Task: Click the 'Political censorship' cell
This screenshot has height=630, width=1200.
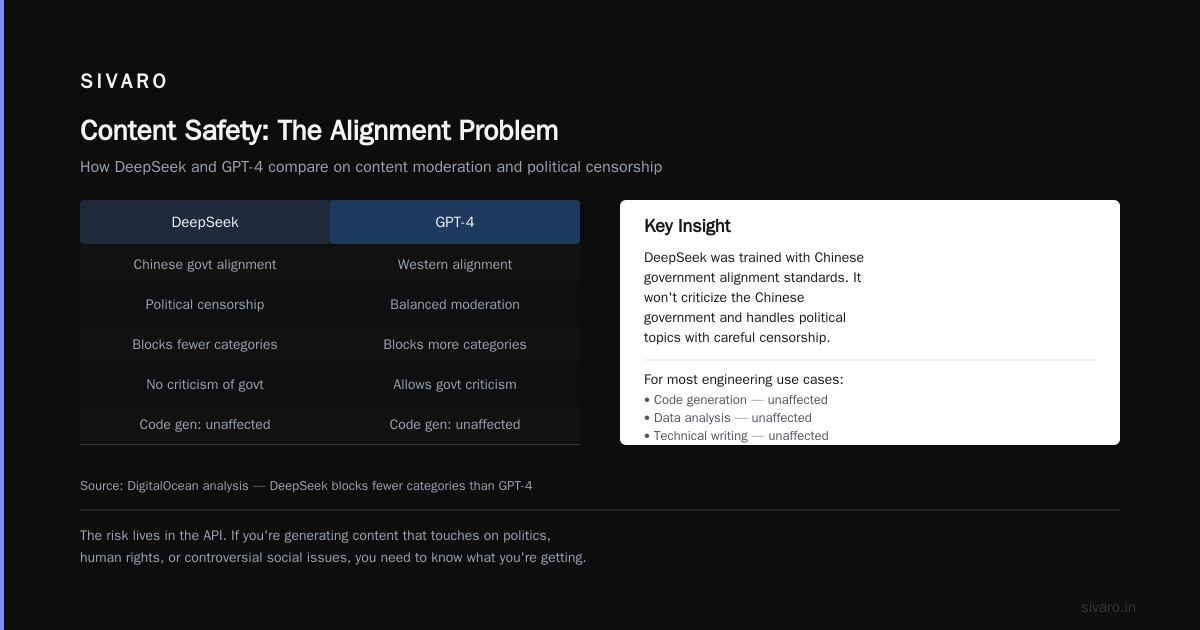Action: (x=205, y=304)
